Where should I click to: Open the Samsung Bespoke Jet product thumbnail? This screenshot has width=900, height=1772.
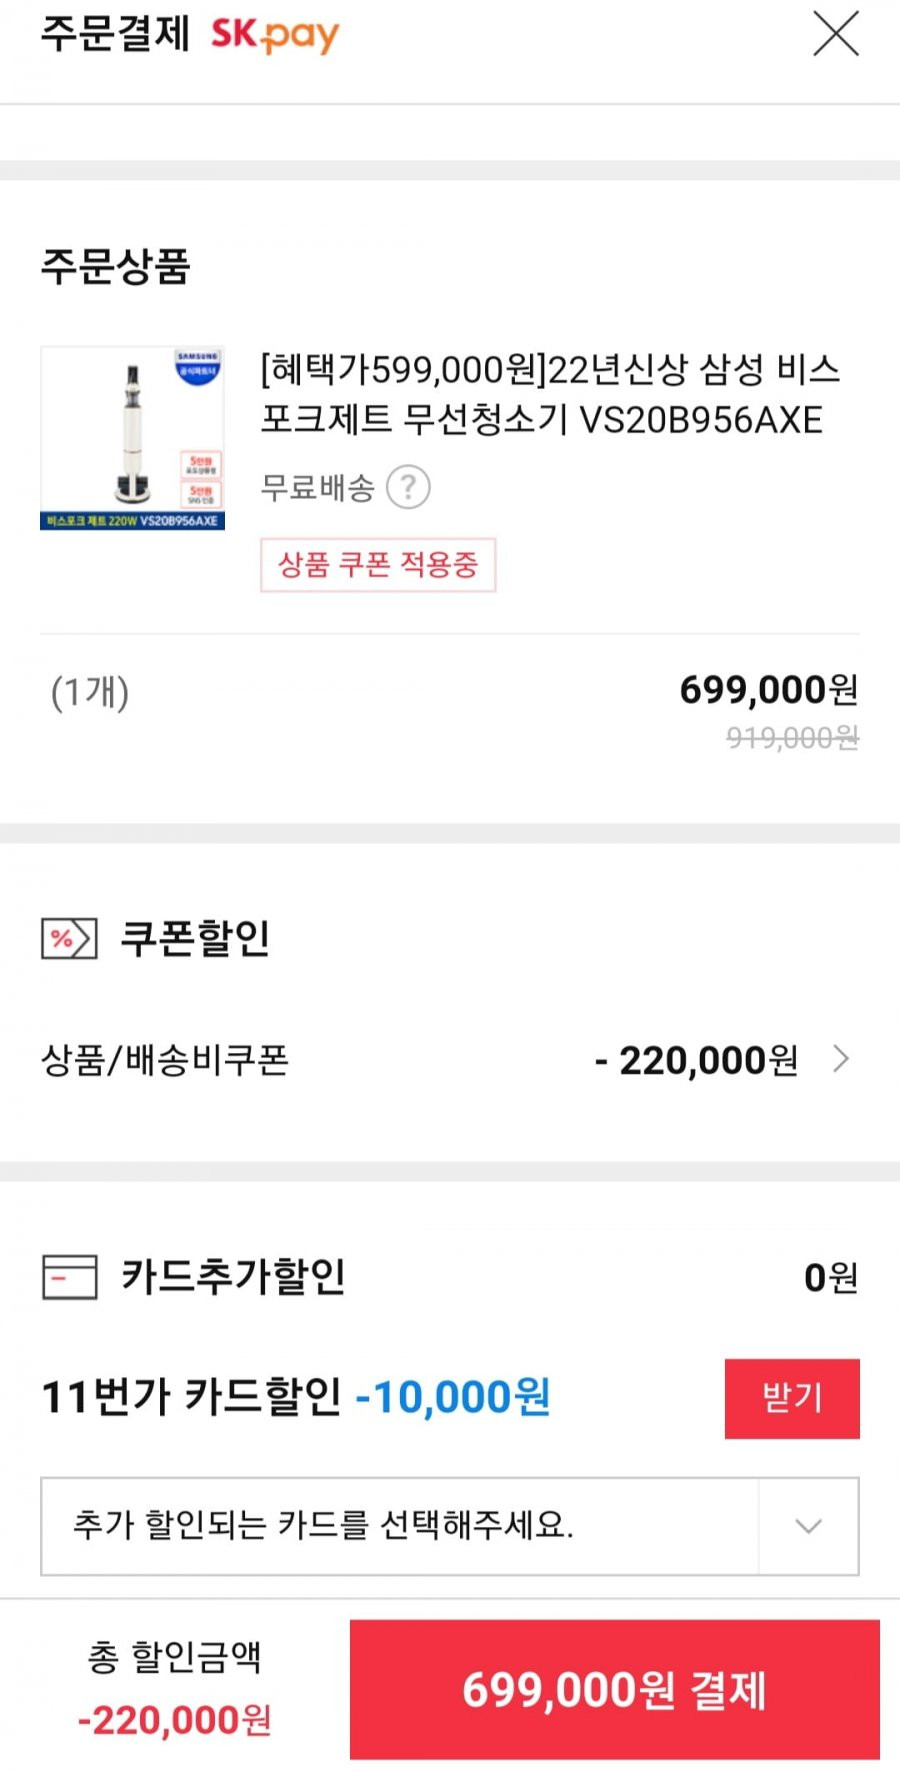pos(132,438)
